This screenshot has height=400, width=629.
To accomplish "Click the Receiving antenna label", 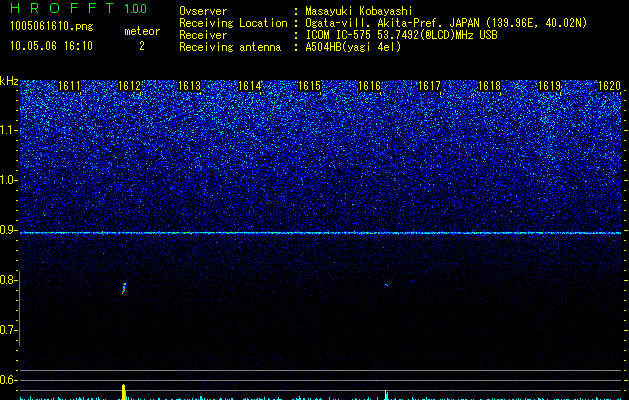I will click(230, 47).
